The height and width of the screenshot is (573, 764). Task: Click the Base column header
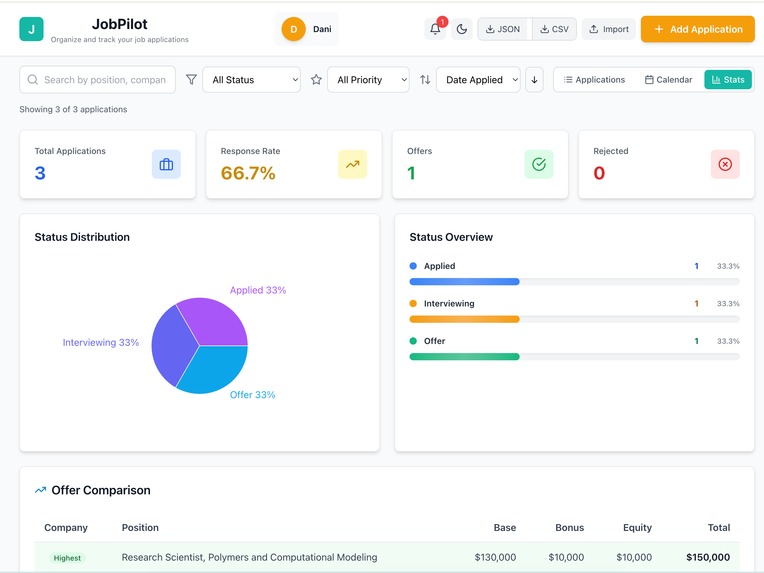pos(505,528)
